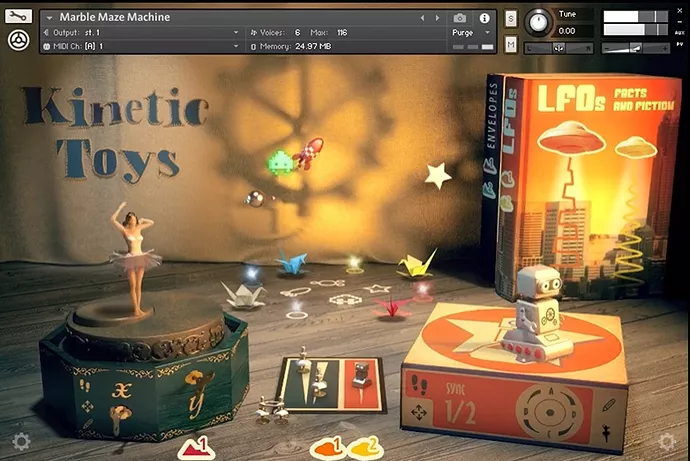This screenshot has width=690, height=461.
Task: Click the camera snapshot icon
Action: (x=460, y=18)
